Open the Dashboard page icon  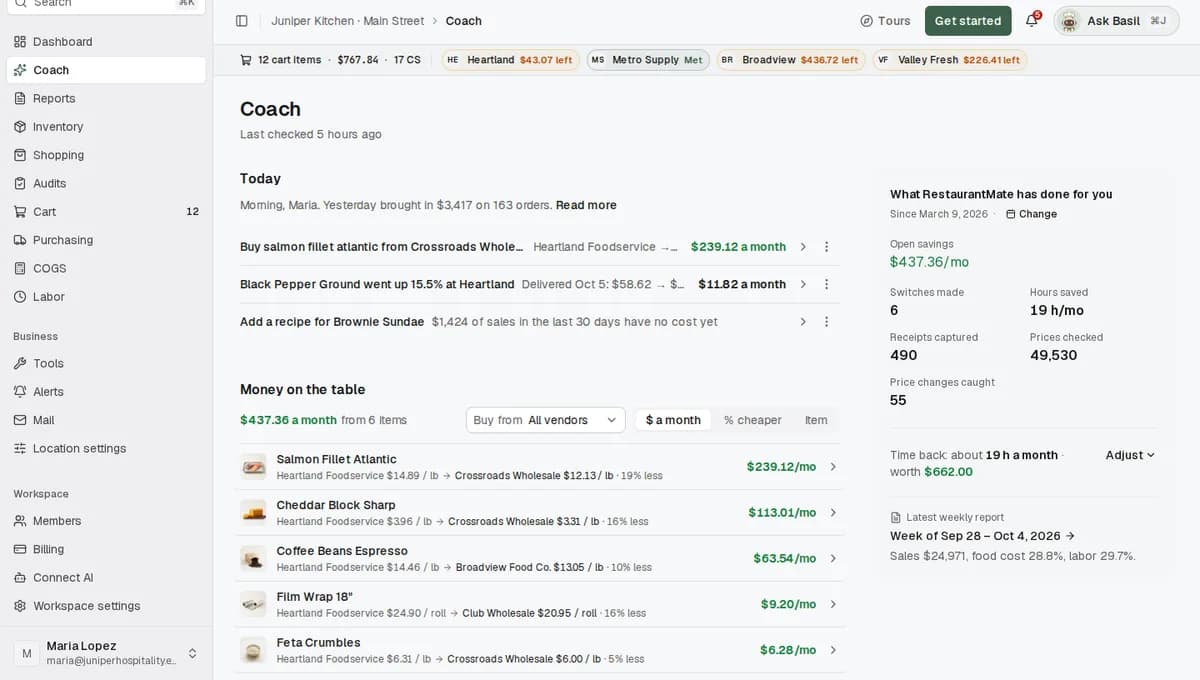click(x=20, y=42)
